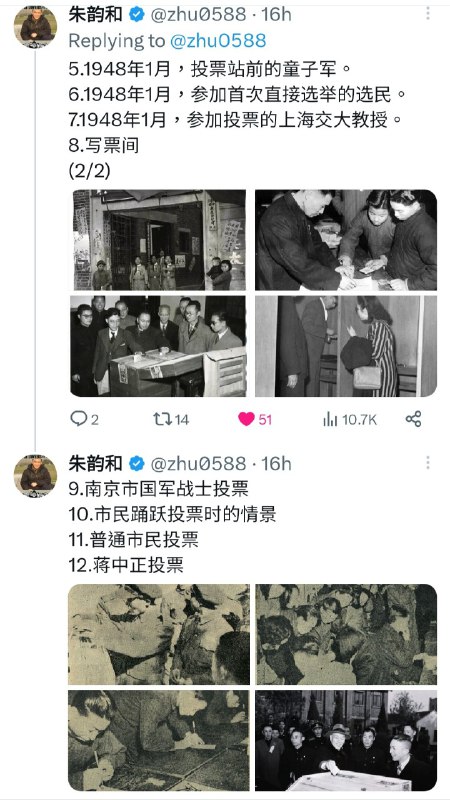Open 朱韵和 name on the second tweet
The height and width of the screenshot is (800, 450).
pyautogui.click(x=95, y=463)
